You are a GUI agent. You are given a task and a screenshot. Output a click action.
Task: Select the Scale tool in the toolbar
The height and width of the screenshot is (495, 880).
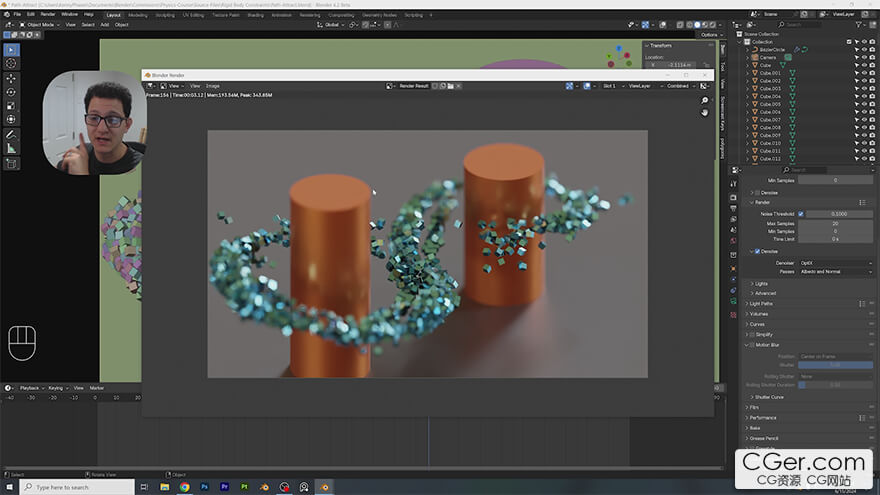coord(11,105)
